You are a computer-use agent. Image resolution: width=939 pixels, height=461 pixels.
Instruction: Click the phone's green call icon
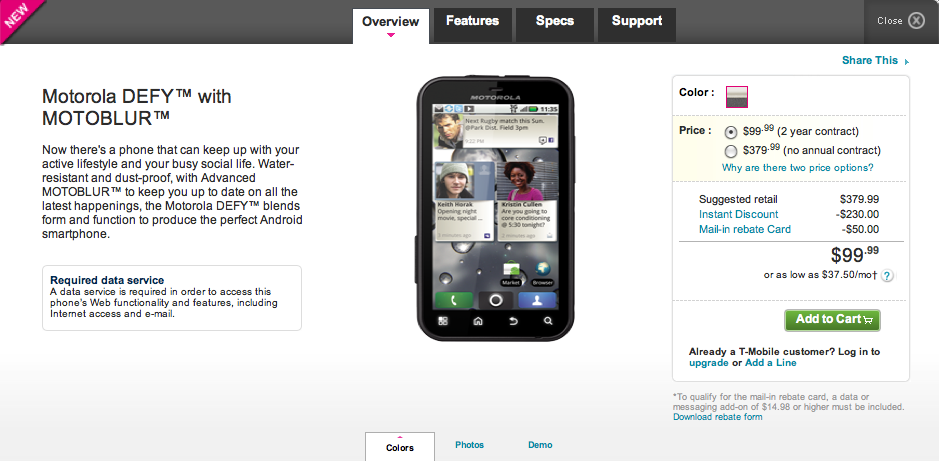click(454, 301)
